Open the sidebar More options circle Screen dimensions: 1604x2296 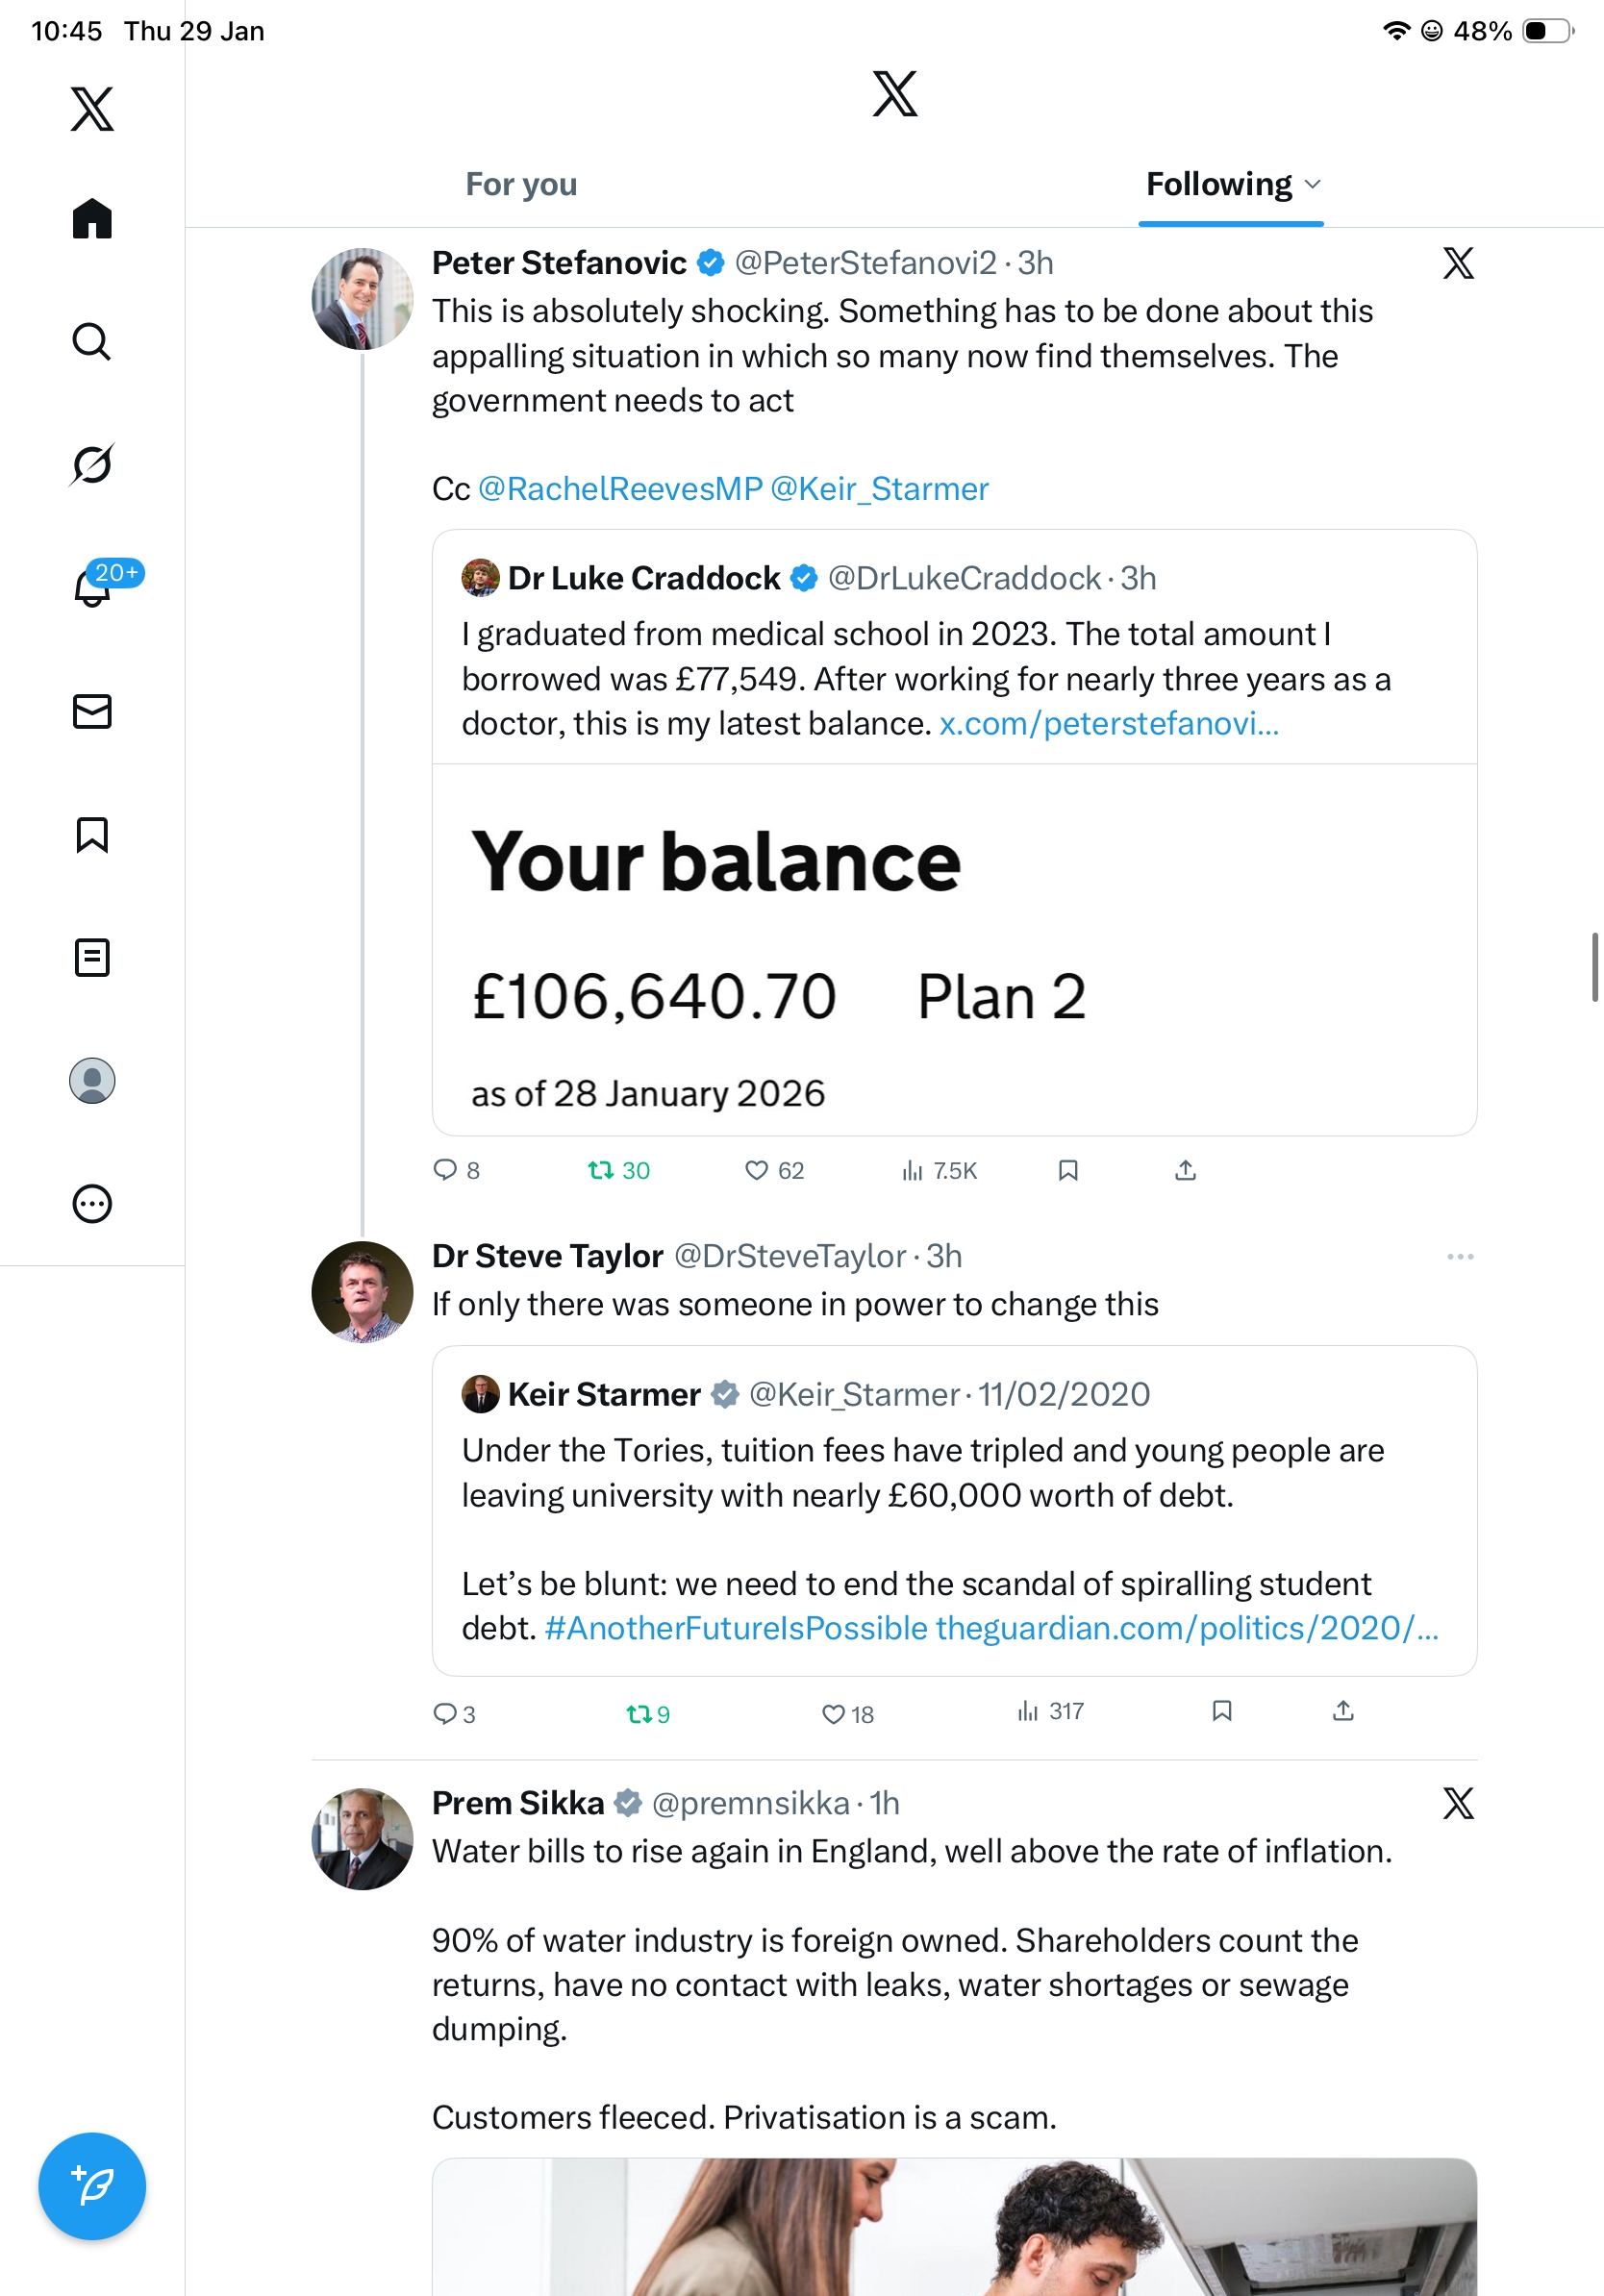pyautogui.click(x=92, y=1204)
